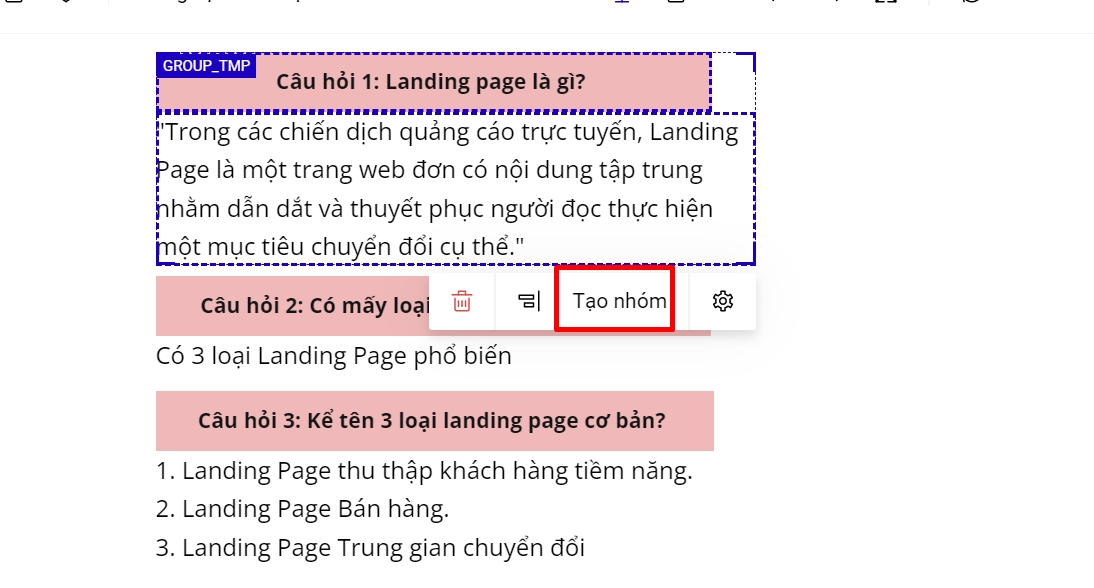Click the line 'Page là một trang web đơn'
The image size is (1094, 588).
point(430,170)
